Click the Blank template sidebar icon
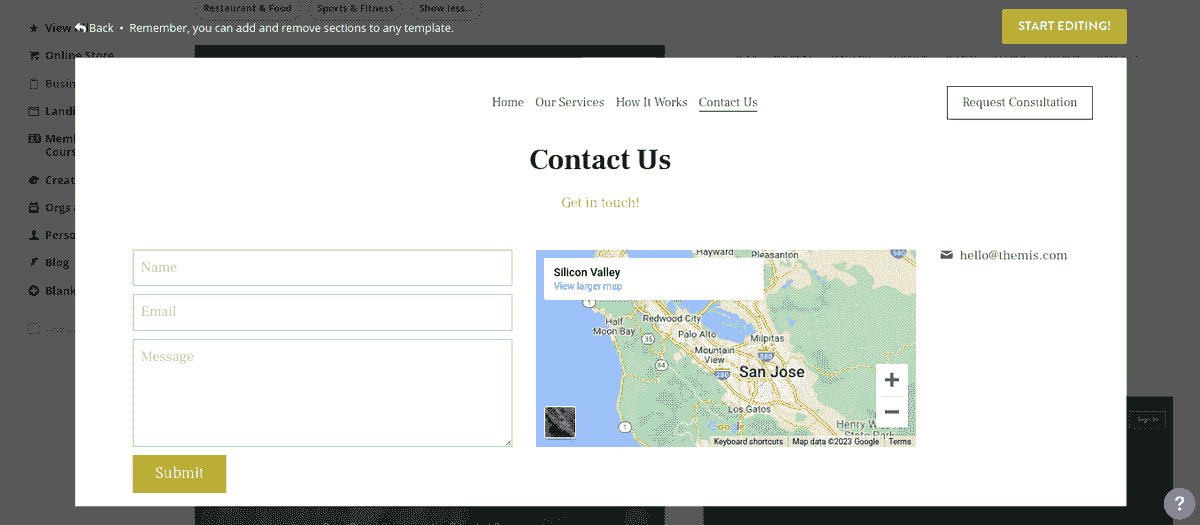Viewport: 1200px width, 525px height. click(x=34, y=291)
